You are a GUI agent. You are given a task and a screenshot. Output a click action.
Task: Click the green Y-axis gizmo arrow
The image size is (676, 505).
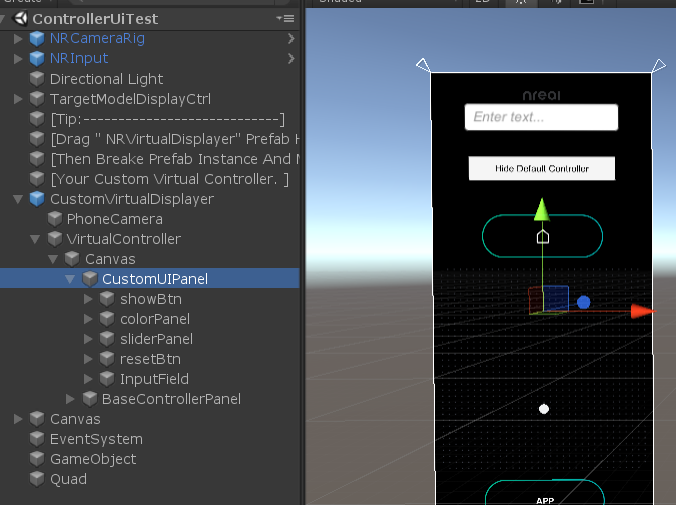[542, 210]
